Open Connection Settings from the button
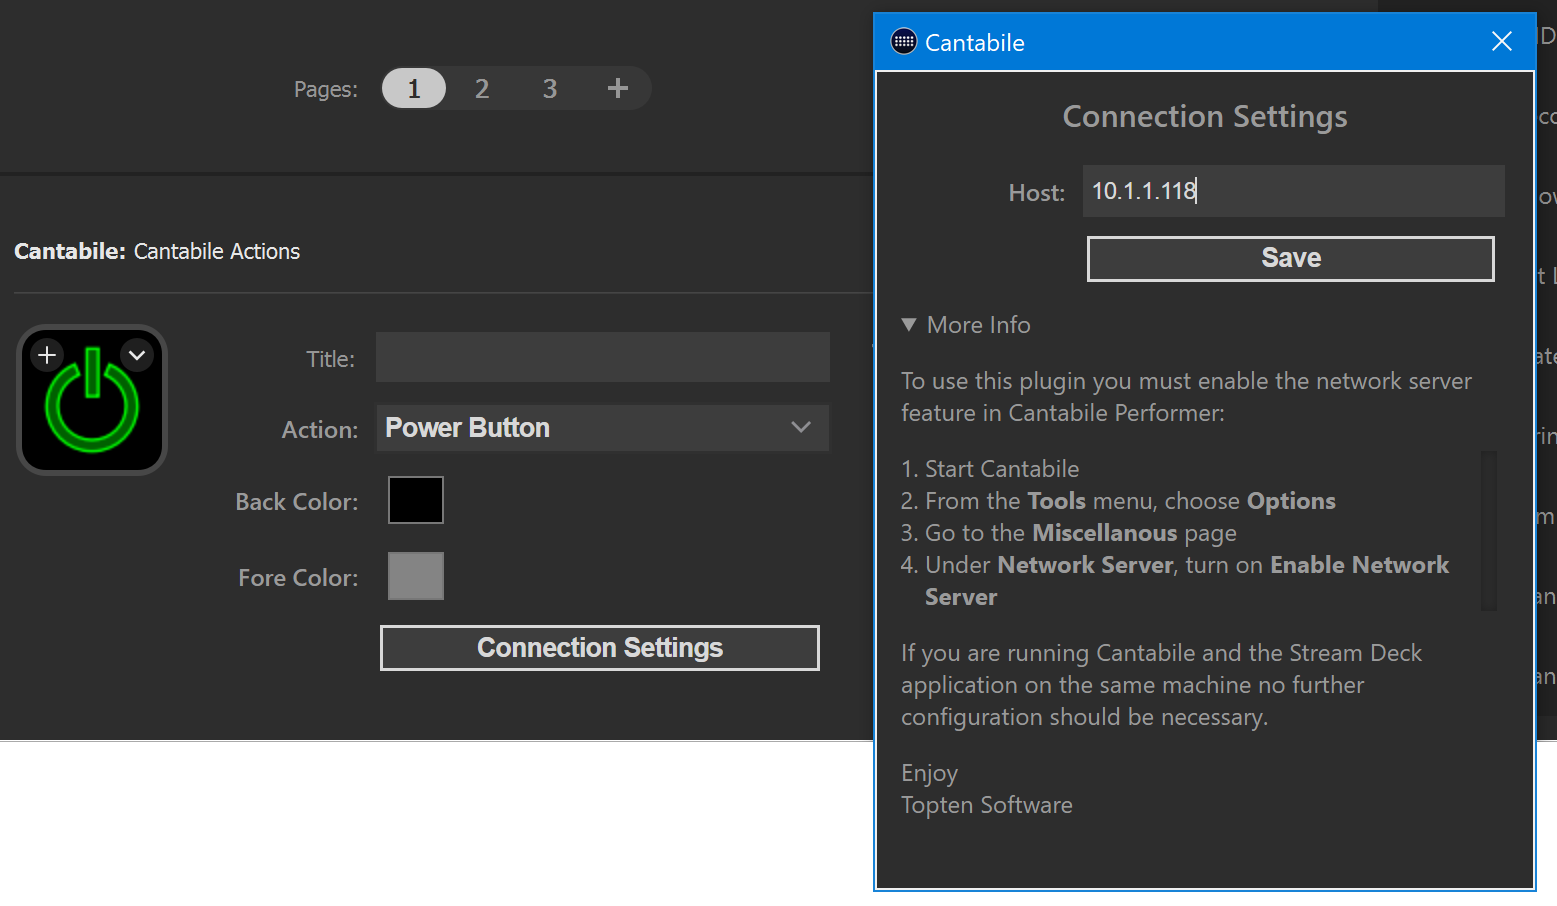1557x906 pixels. [600, 648]
